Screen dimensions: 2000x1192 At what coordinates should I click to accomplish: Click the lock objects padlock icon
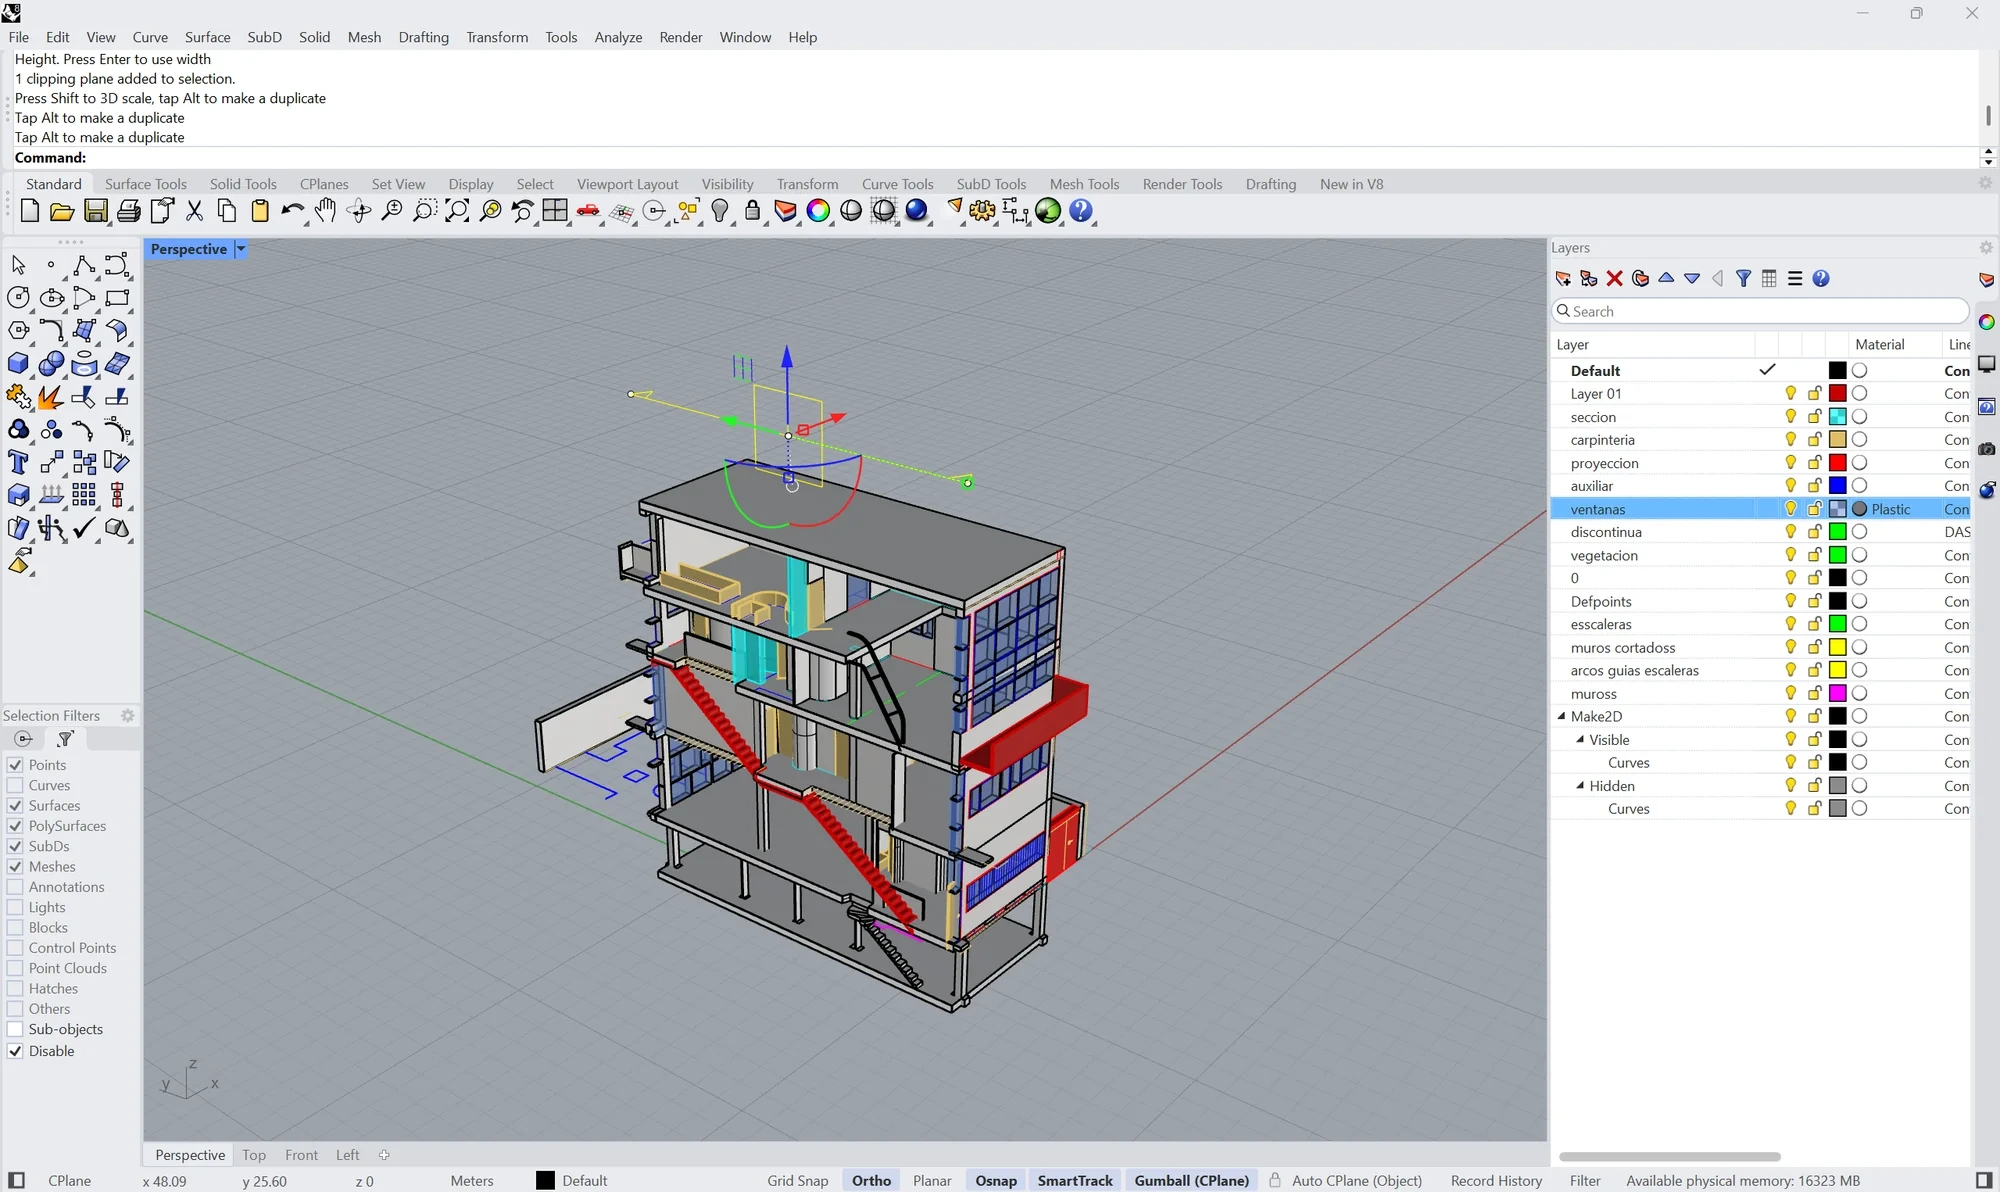coord(752,211)
